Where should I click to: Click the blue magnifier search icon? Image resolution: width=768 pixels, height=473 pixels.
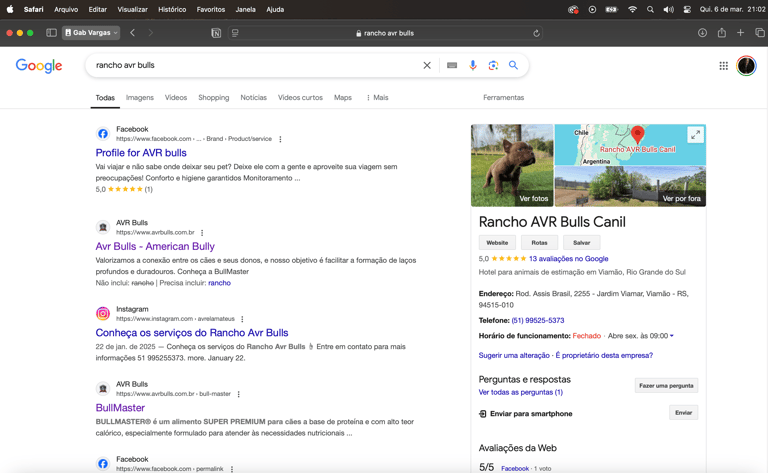513,65
